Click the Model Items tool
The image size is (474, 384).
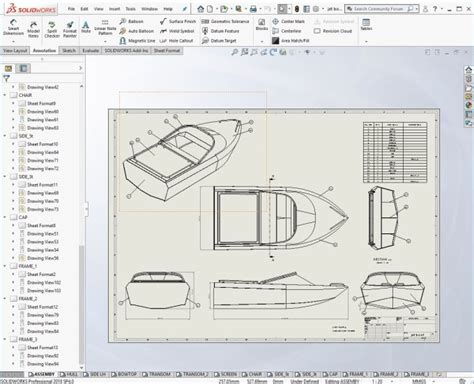click(33, 29)
